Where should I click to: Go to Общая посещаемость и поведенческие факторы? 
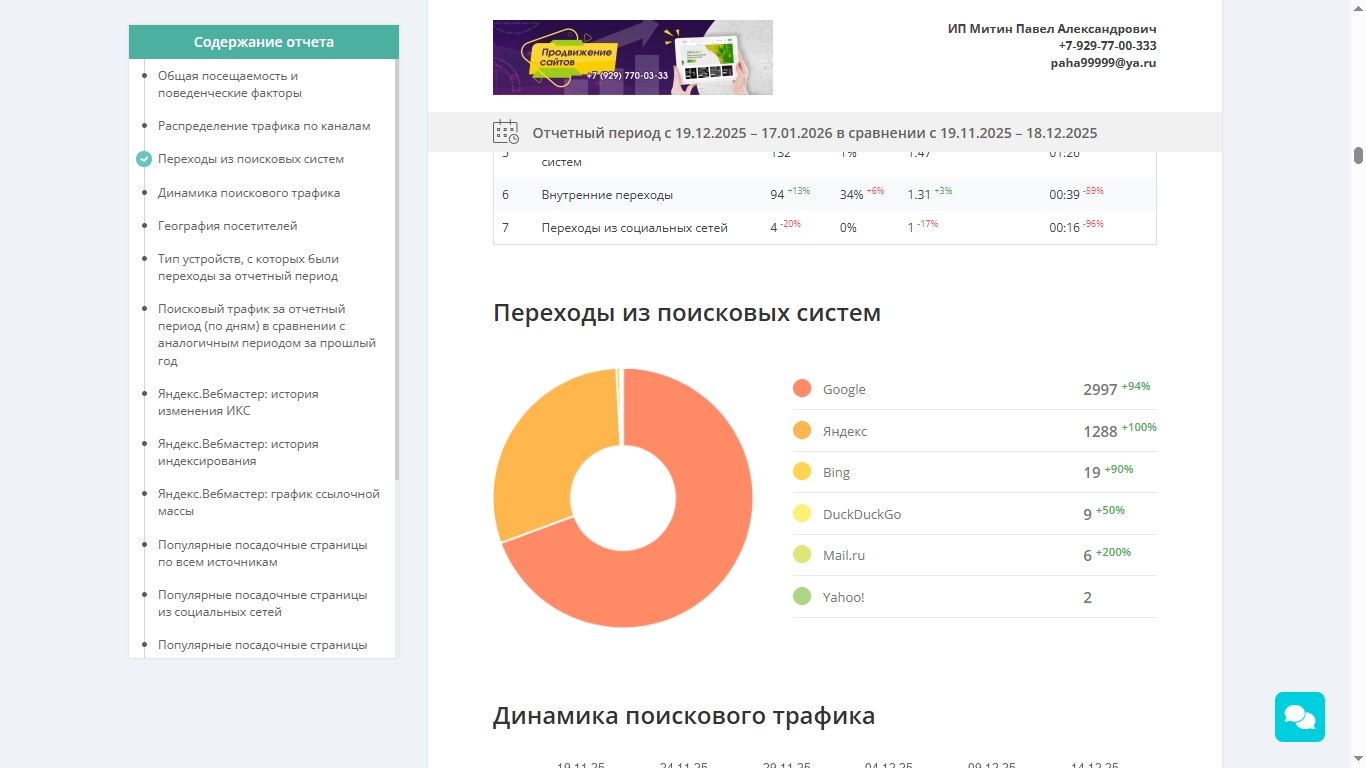tap(229, 84)
